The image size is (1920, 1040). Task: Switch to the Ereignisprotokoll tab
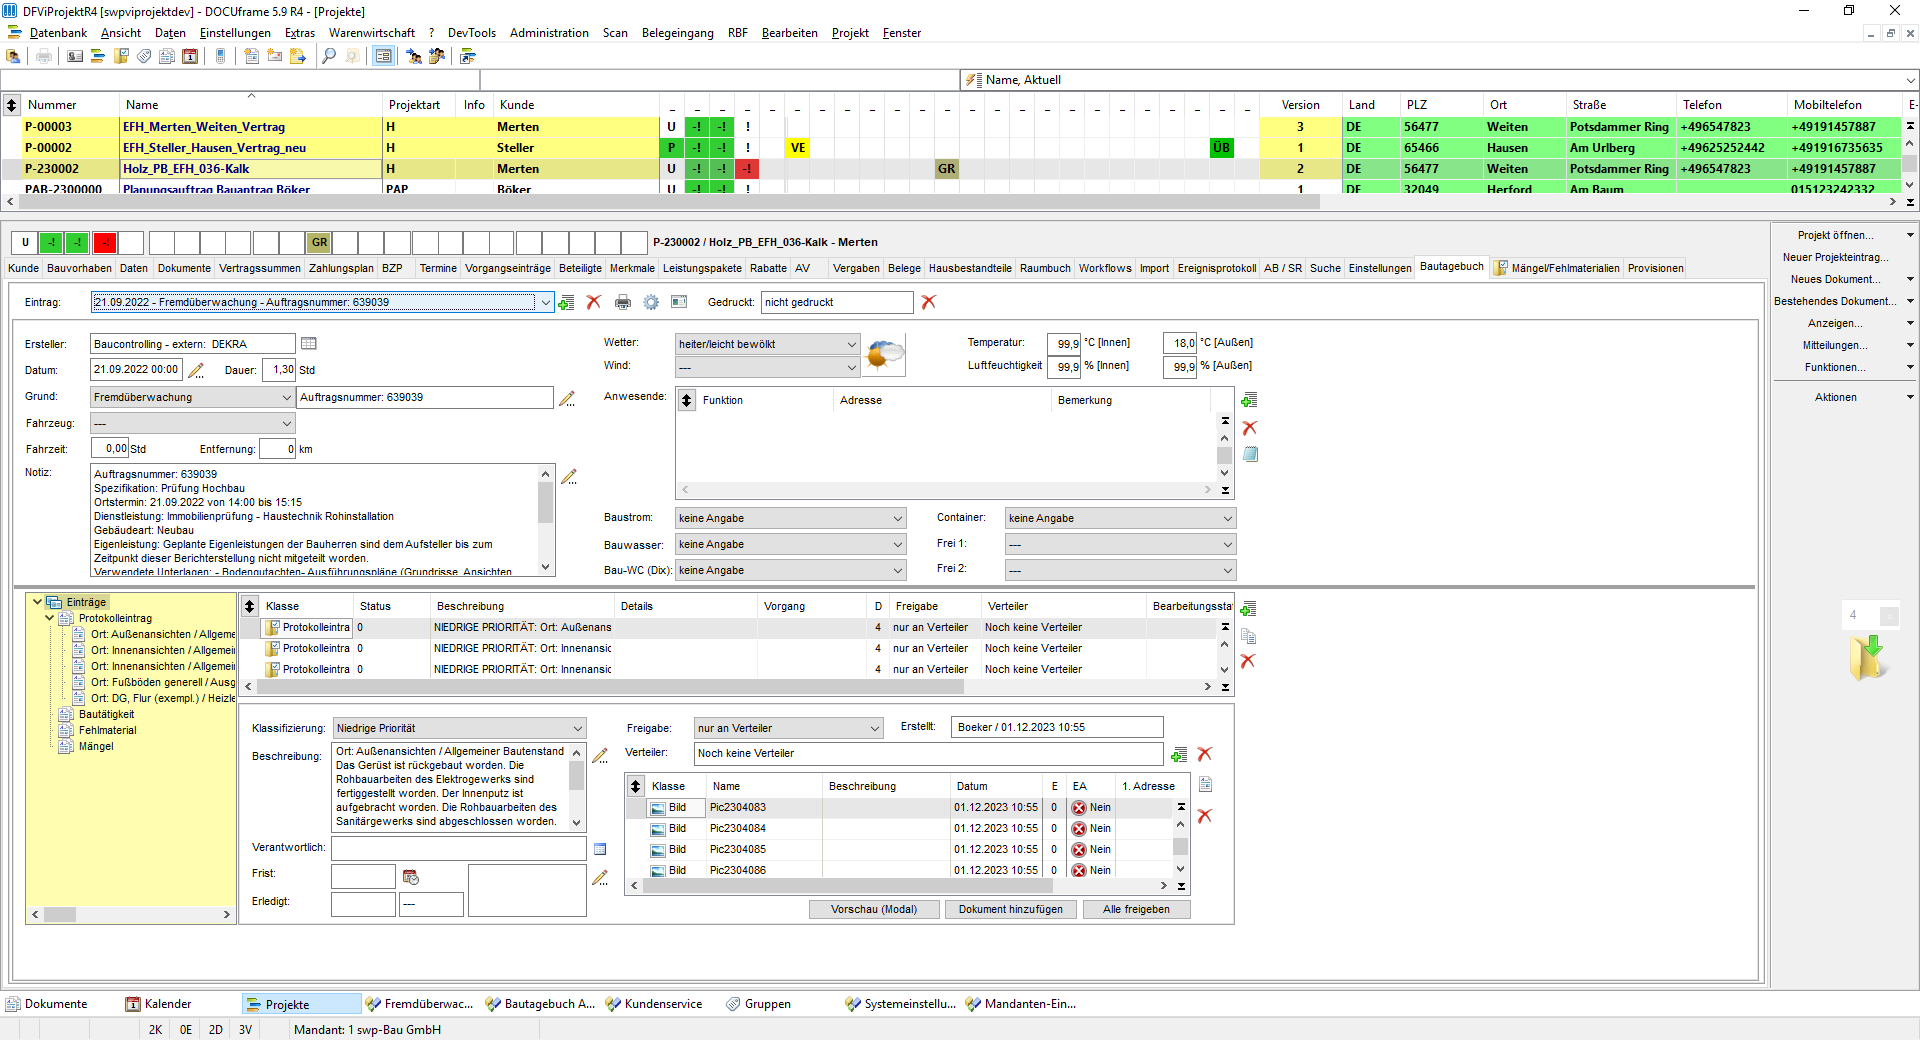coord(1216,268)
